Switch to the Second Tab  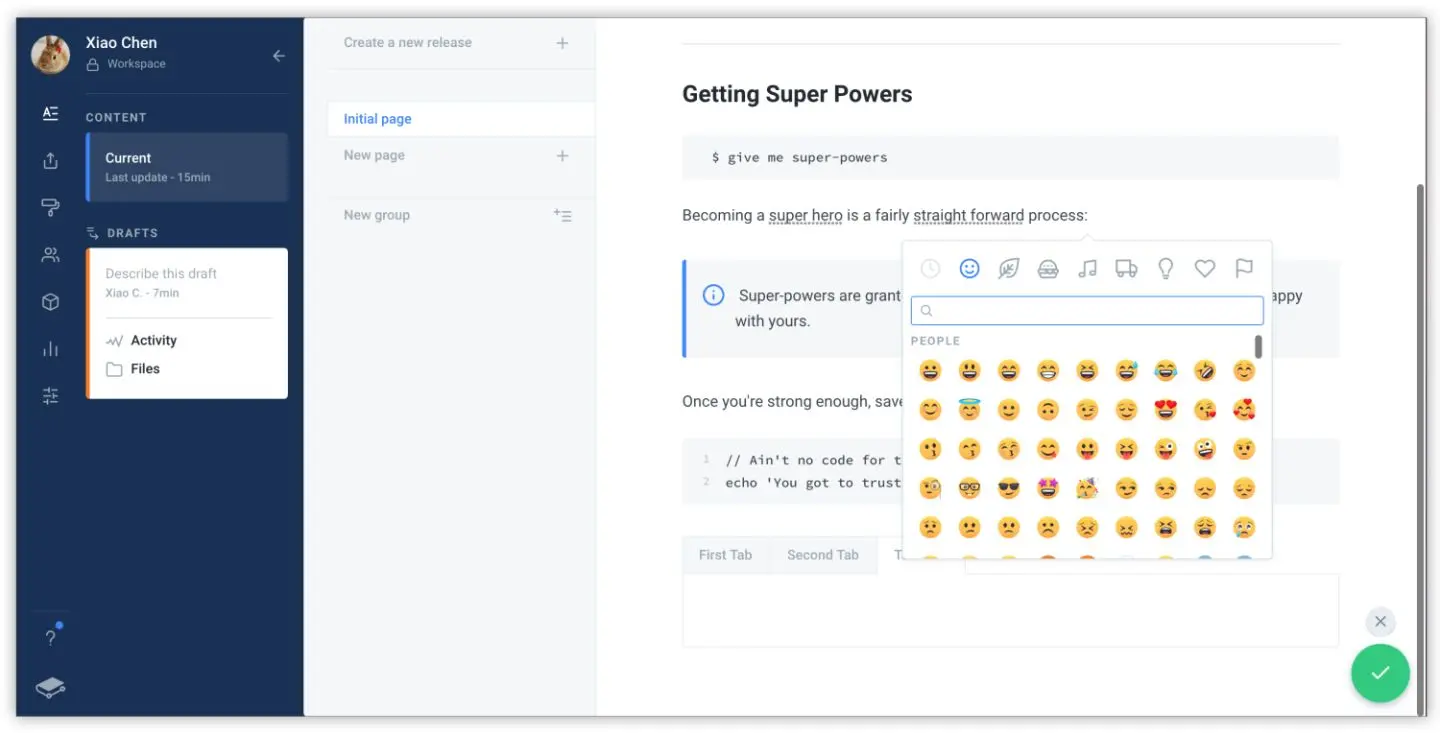tap(822, 555)
